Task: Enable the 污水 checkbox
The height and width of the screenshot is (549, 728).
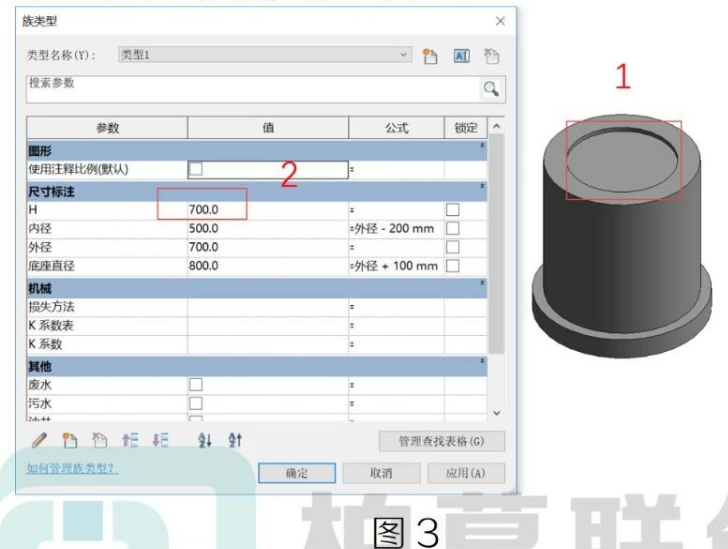Action: click(196, 403)
